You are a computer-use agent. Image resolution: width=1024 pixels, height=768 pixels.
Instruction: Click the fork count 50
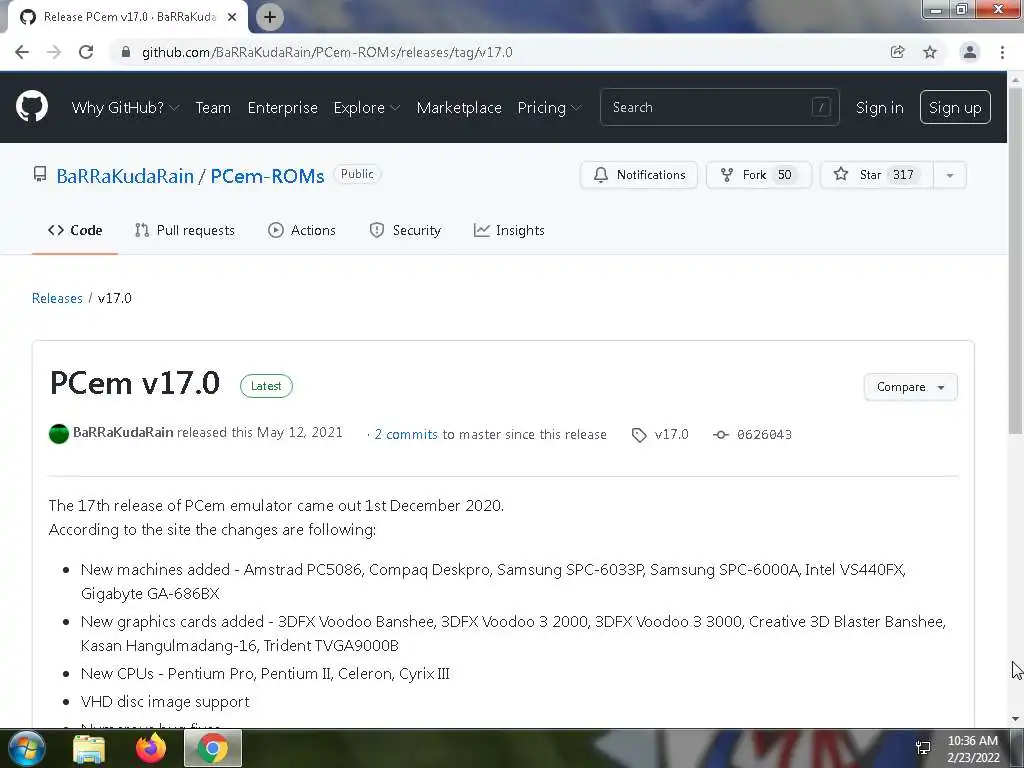pyautogui.click(x=784, y=175)
